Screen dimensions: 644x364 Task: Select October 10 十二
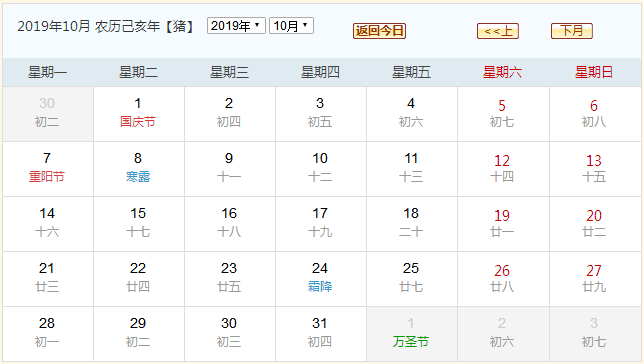tap(321, 169)
